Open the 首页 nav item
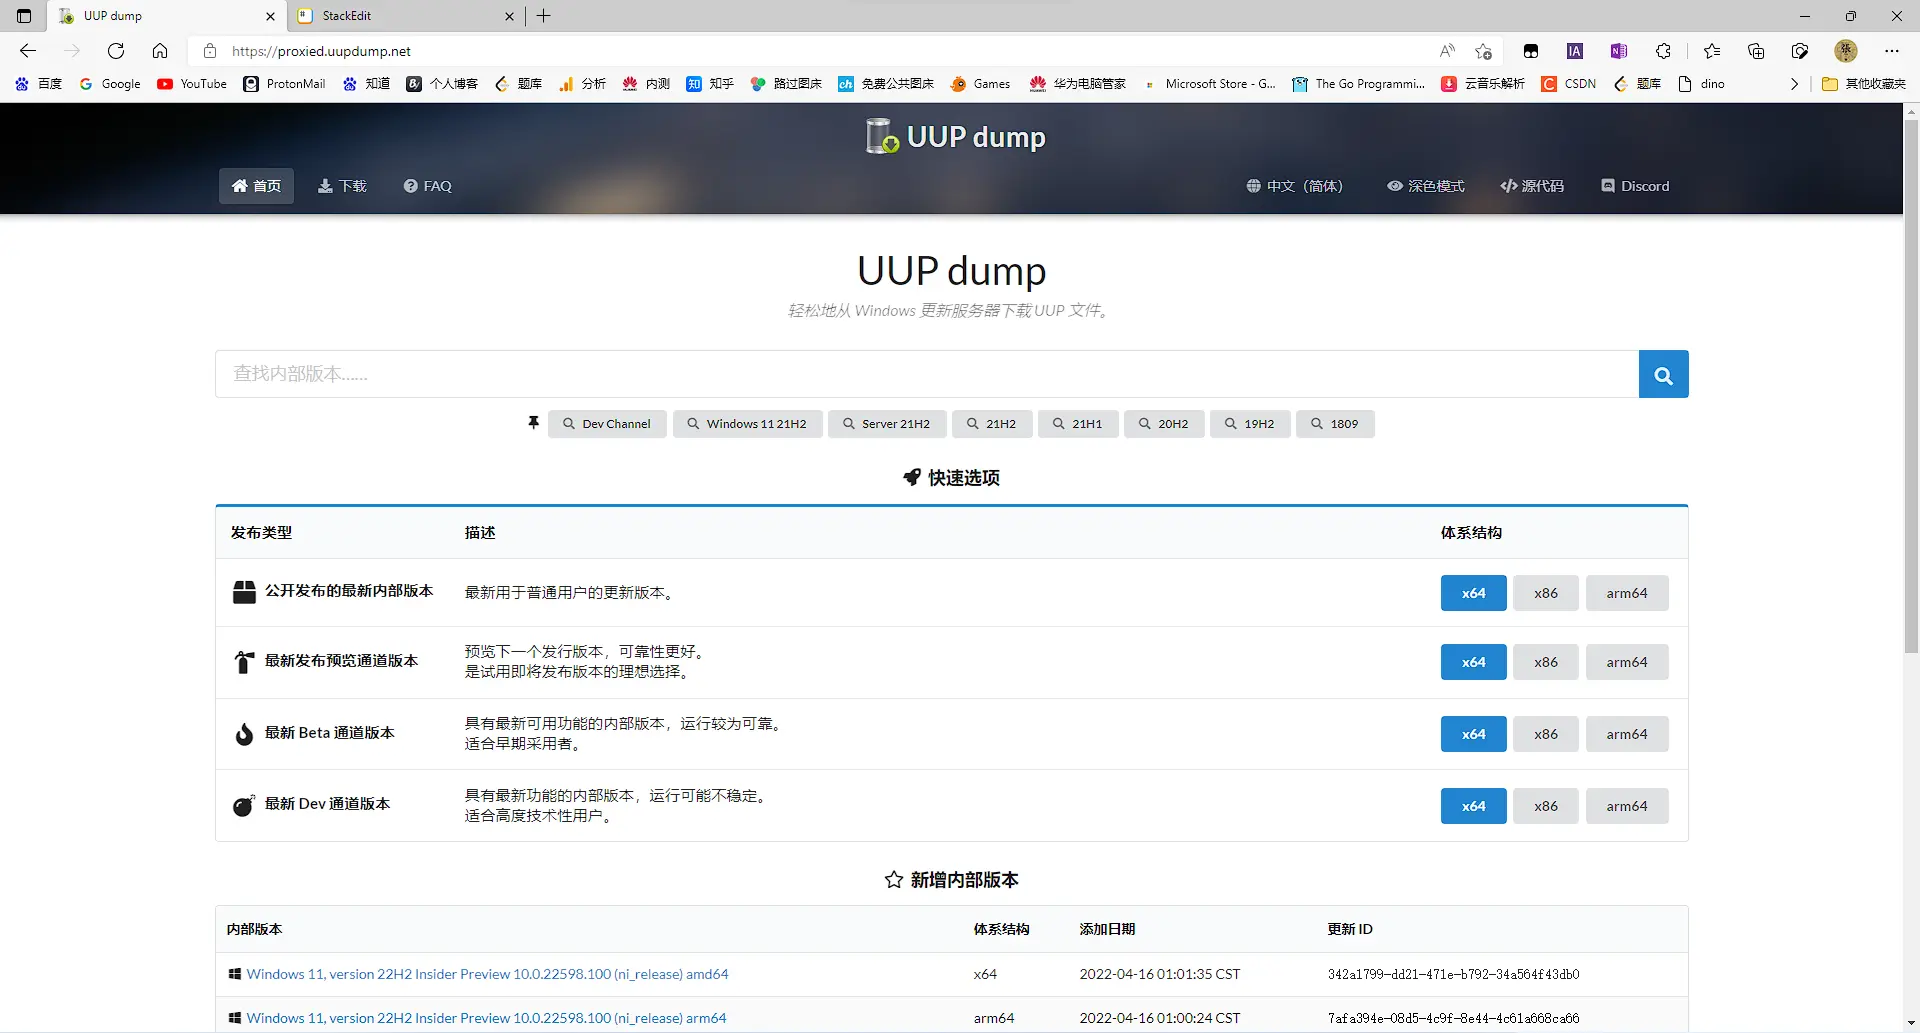 [x=256, y=186]
